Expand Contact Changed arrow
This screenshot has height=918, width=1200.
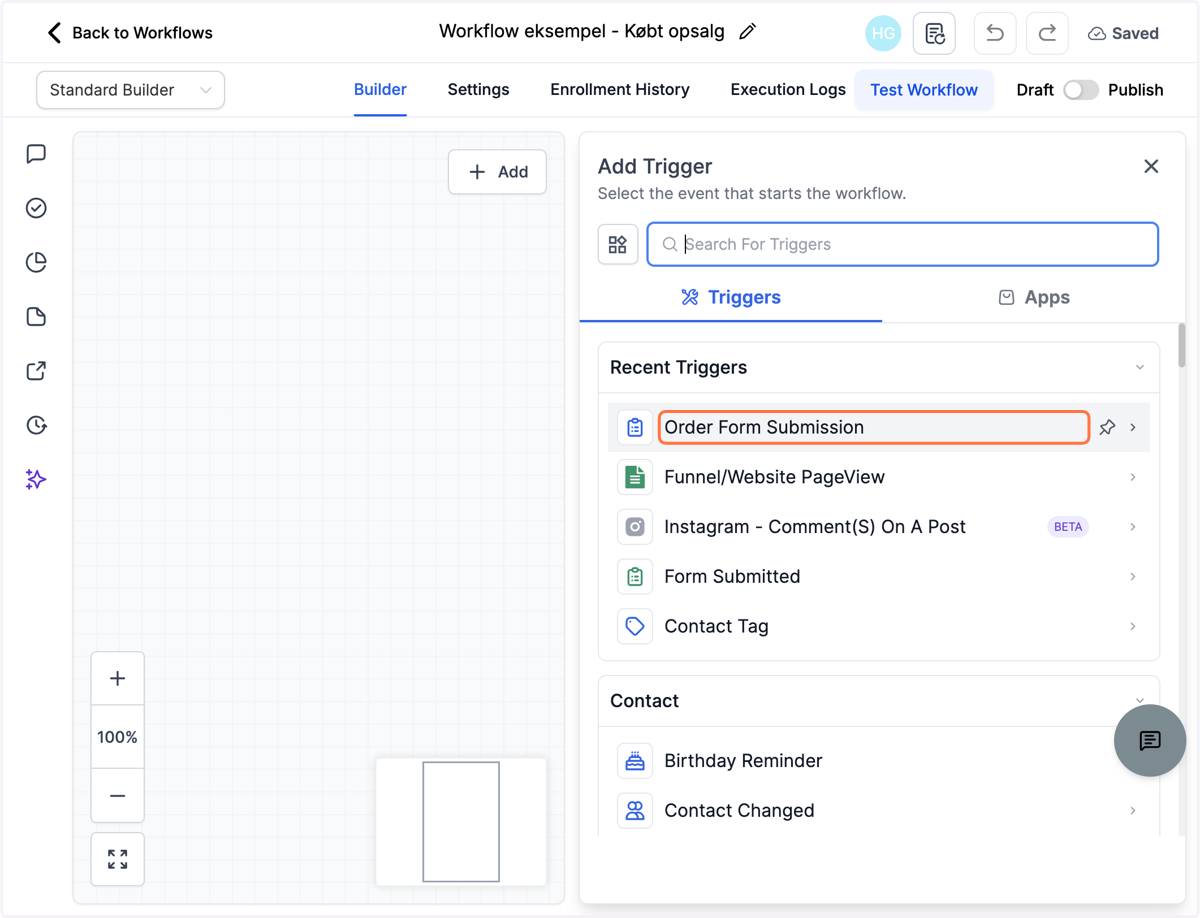(1133, 811)
